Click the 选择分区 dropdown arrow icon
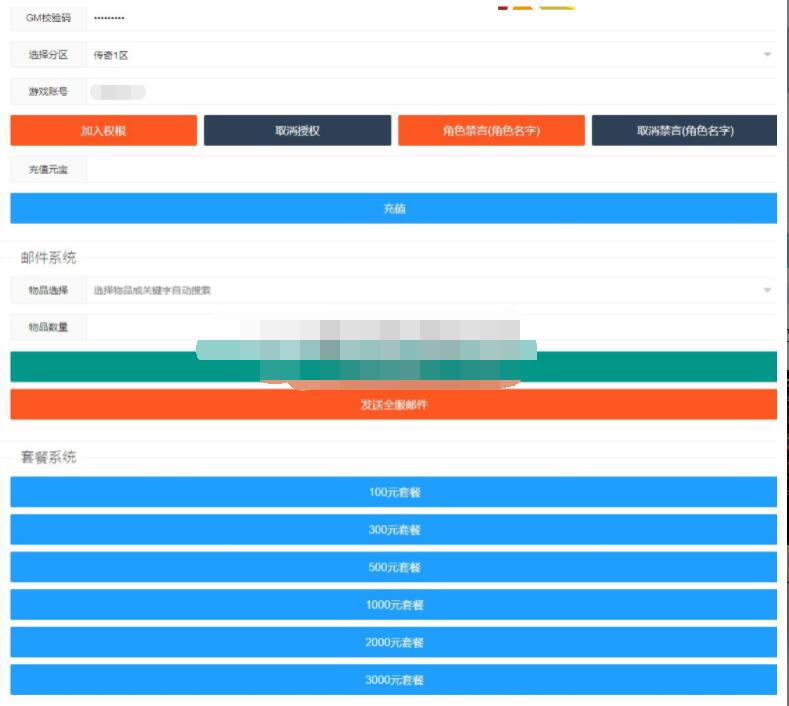Screen dimensions: 789x706 tap(767, 55)
